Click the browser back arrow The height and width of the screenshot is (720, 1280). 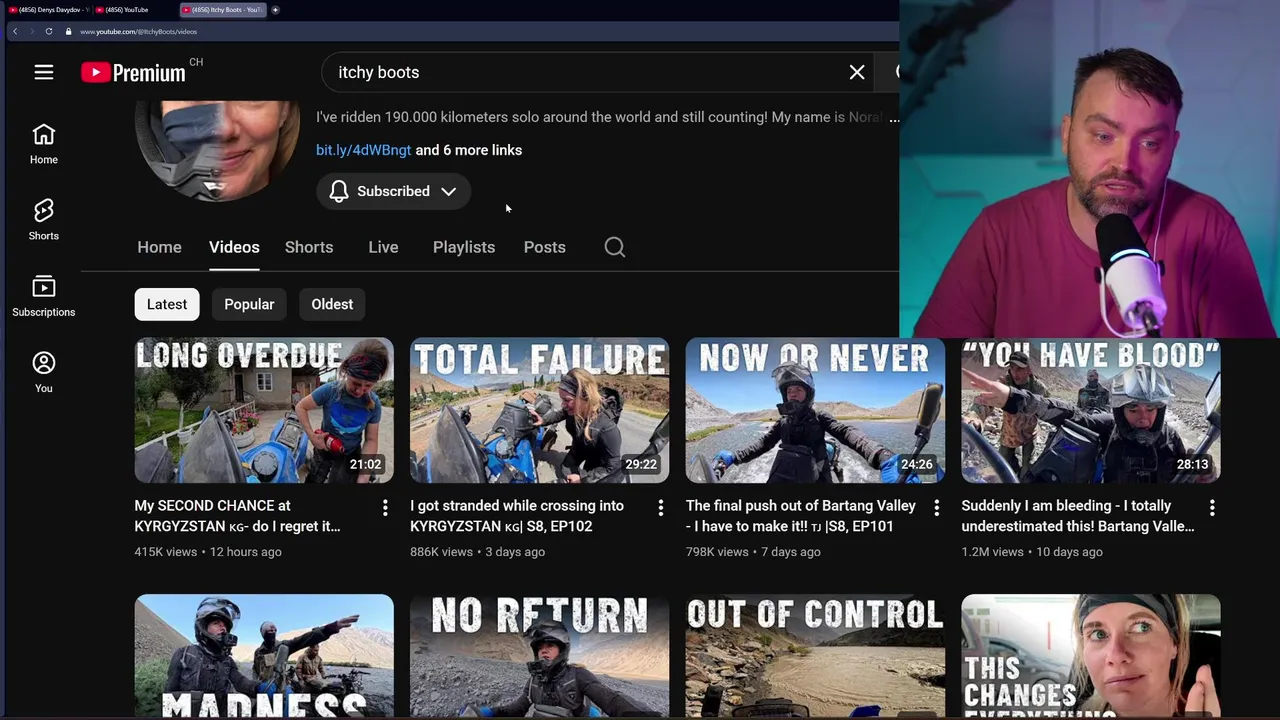click(x=15, y=31)
